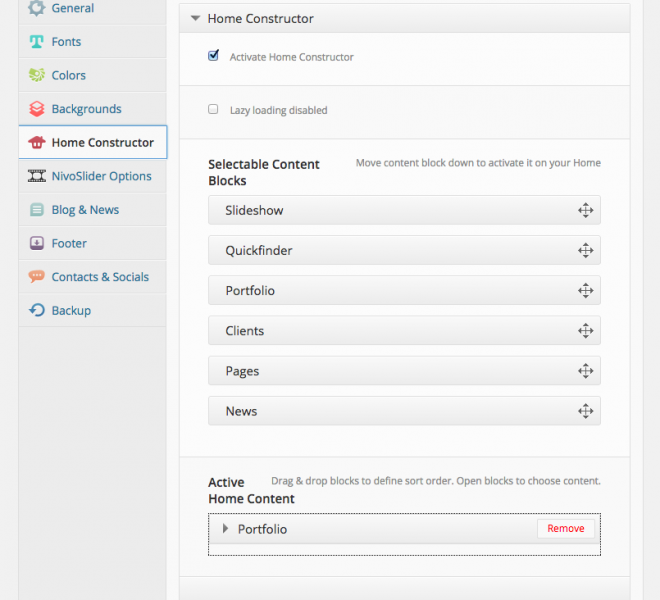Viewport: 660px width, 600px height.
Task: Click the Fonts T icon
Action: coord(37,42)
